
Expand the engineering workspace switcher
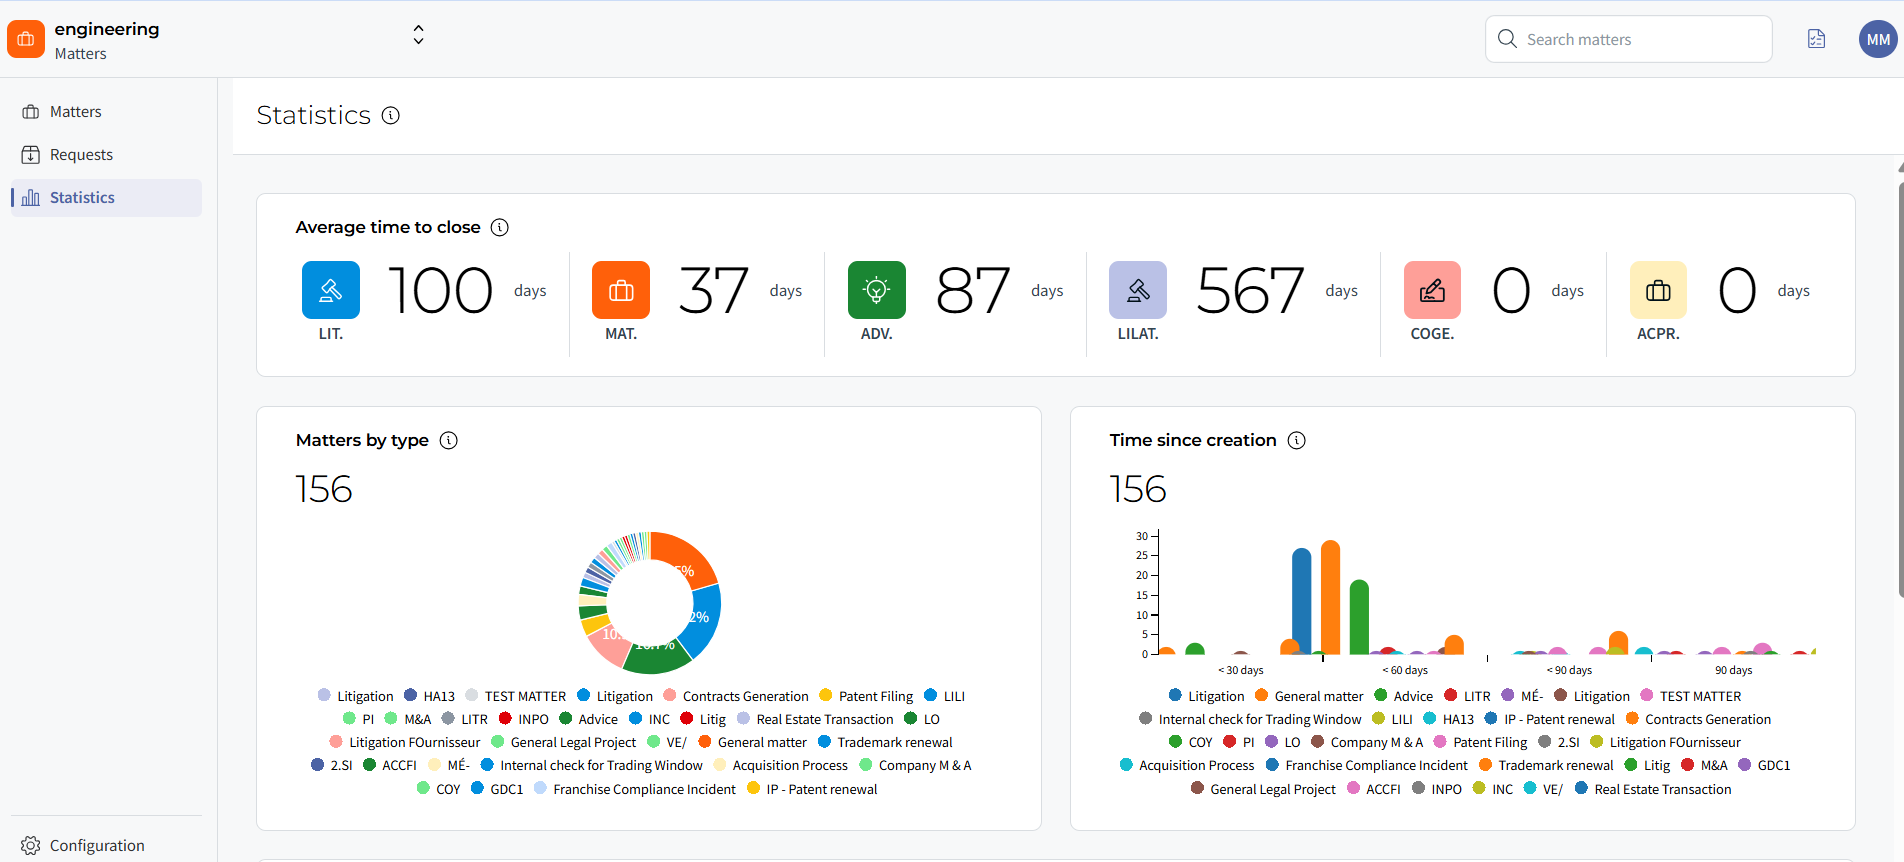(418, 35)
